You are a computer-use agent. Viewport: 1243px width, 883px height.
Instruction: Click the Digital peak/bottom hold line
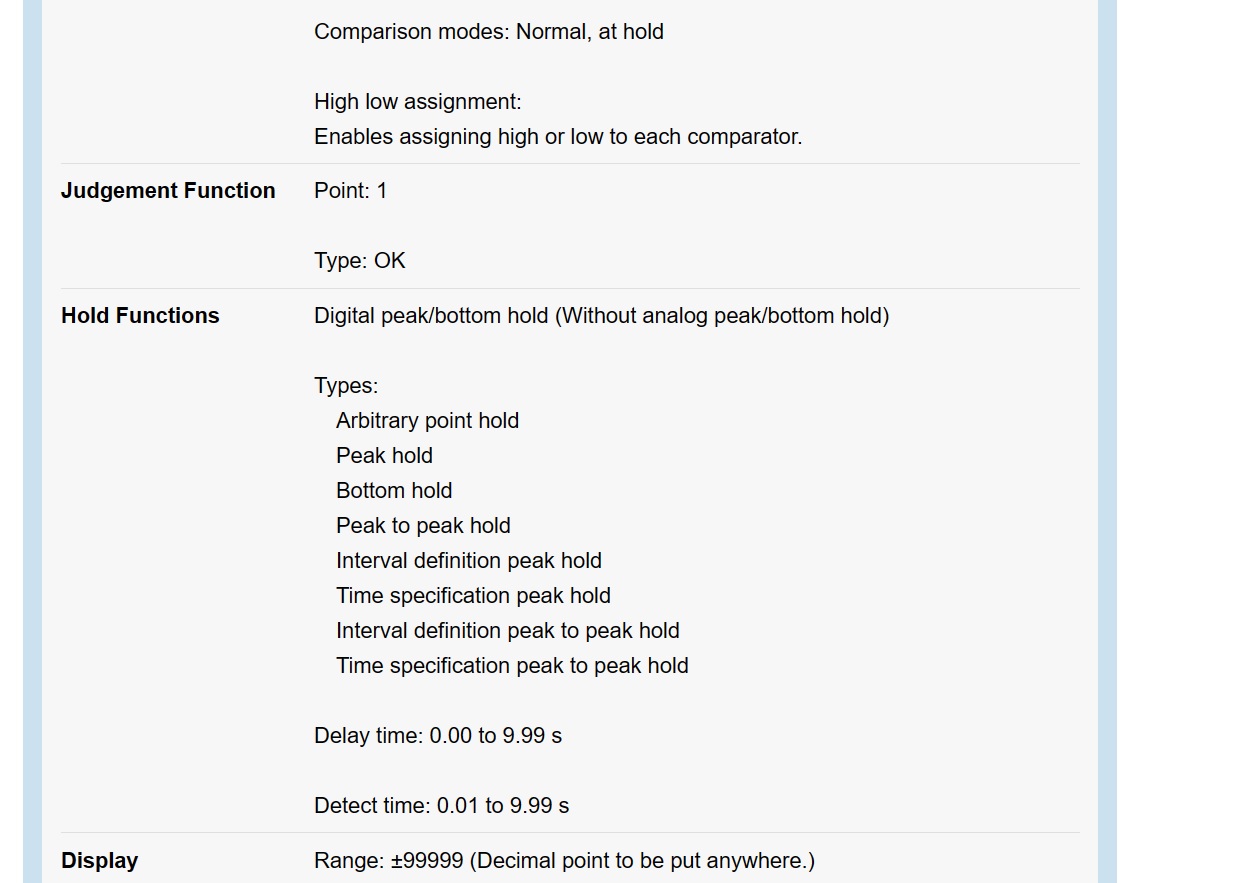pos(601,316)
